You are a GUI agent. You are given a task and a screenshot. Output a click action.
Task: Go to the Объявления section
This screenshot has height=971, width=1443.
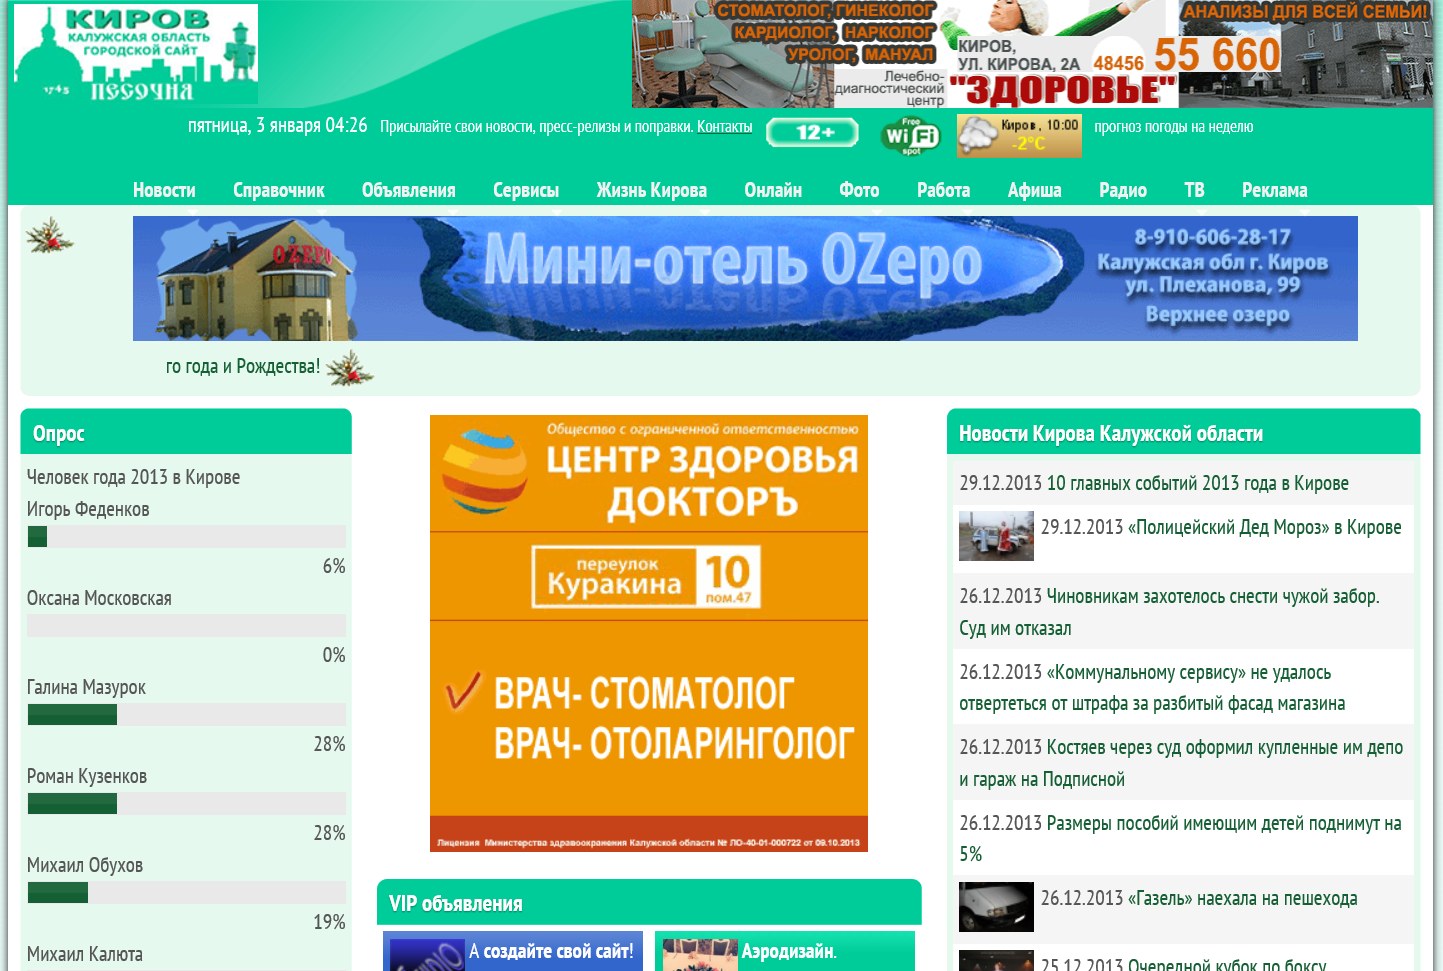[x=408, y=190]
